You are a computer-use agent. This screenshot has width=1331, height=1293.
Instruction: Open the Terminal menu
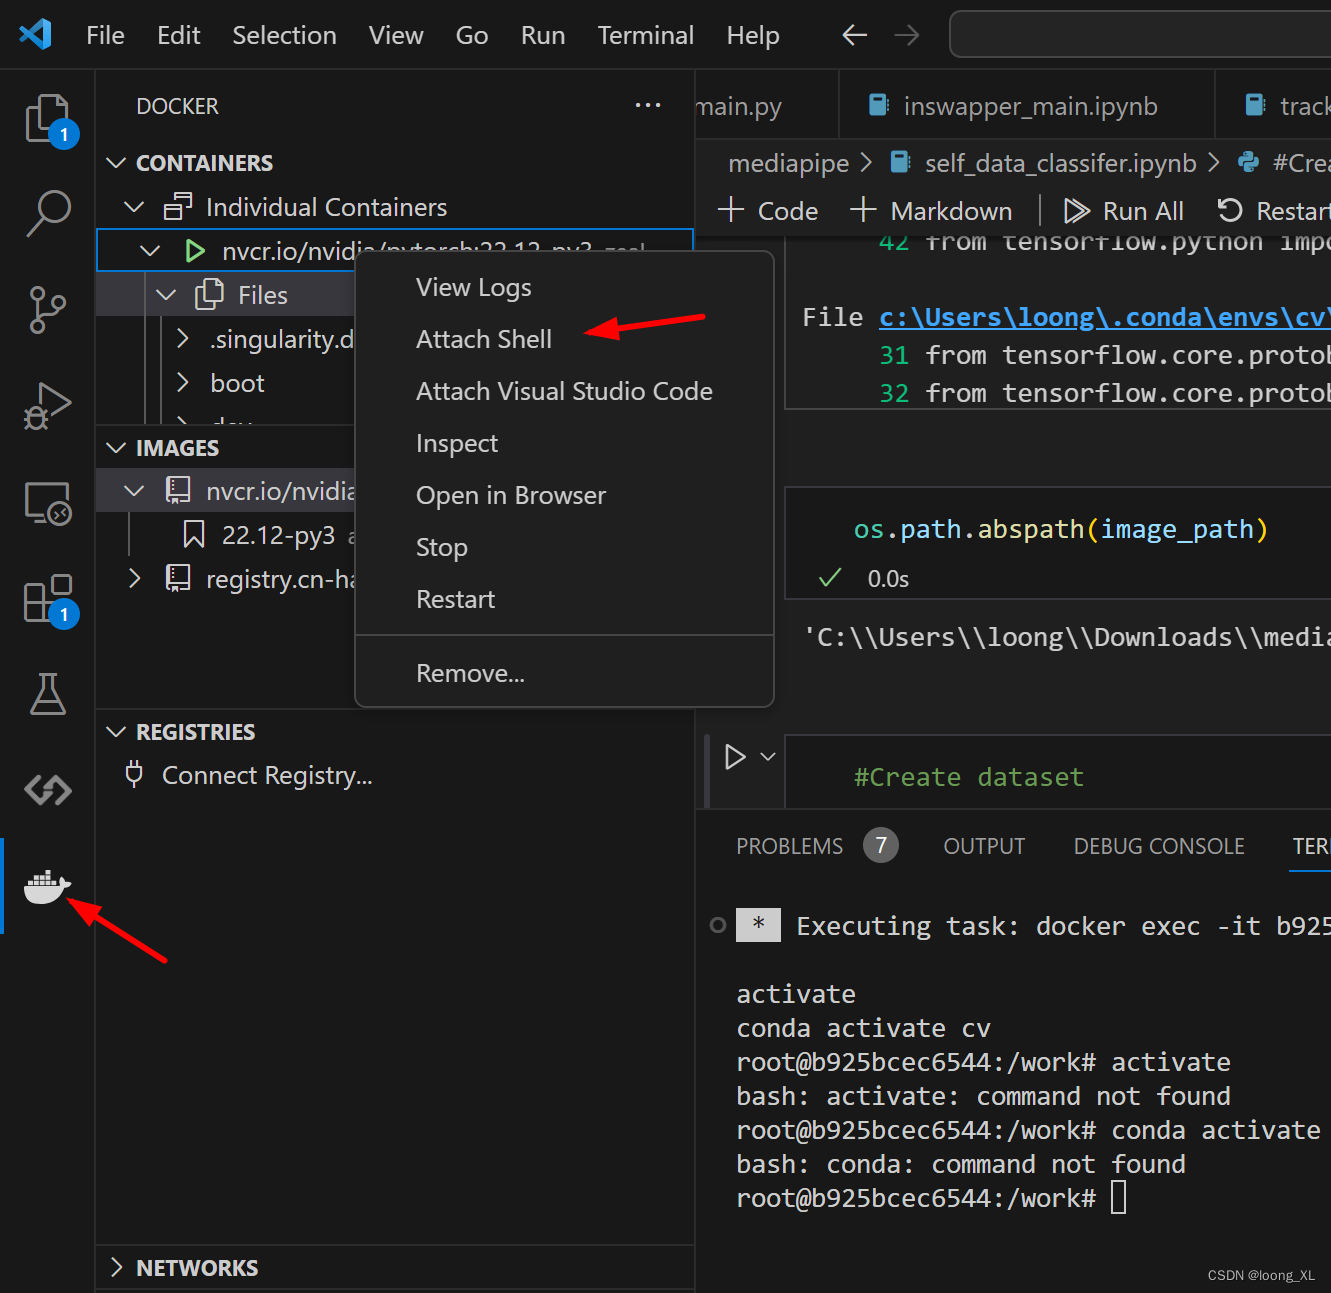(646, 35)
